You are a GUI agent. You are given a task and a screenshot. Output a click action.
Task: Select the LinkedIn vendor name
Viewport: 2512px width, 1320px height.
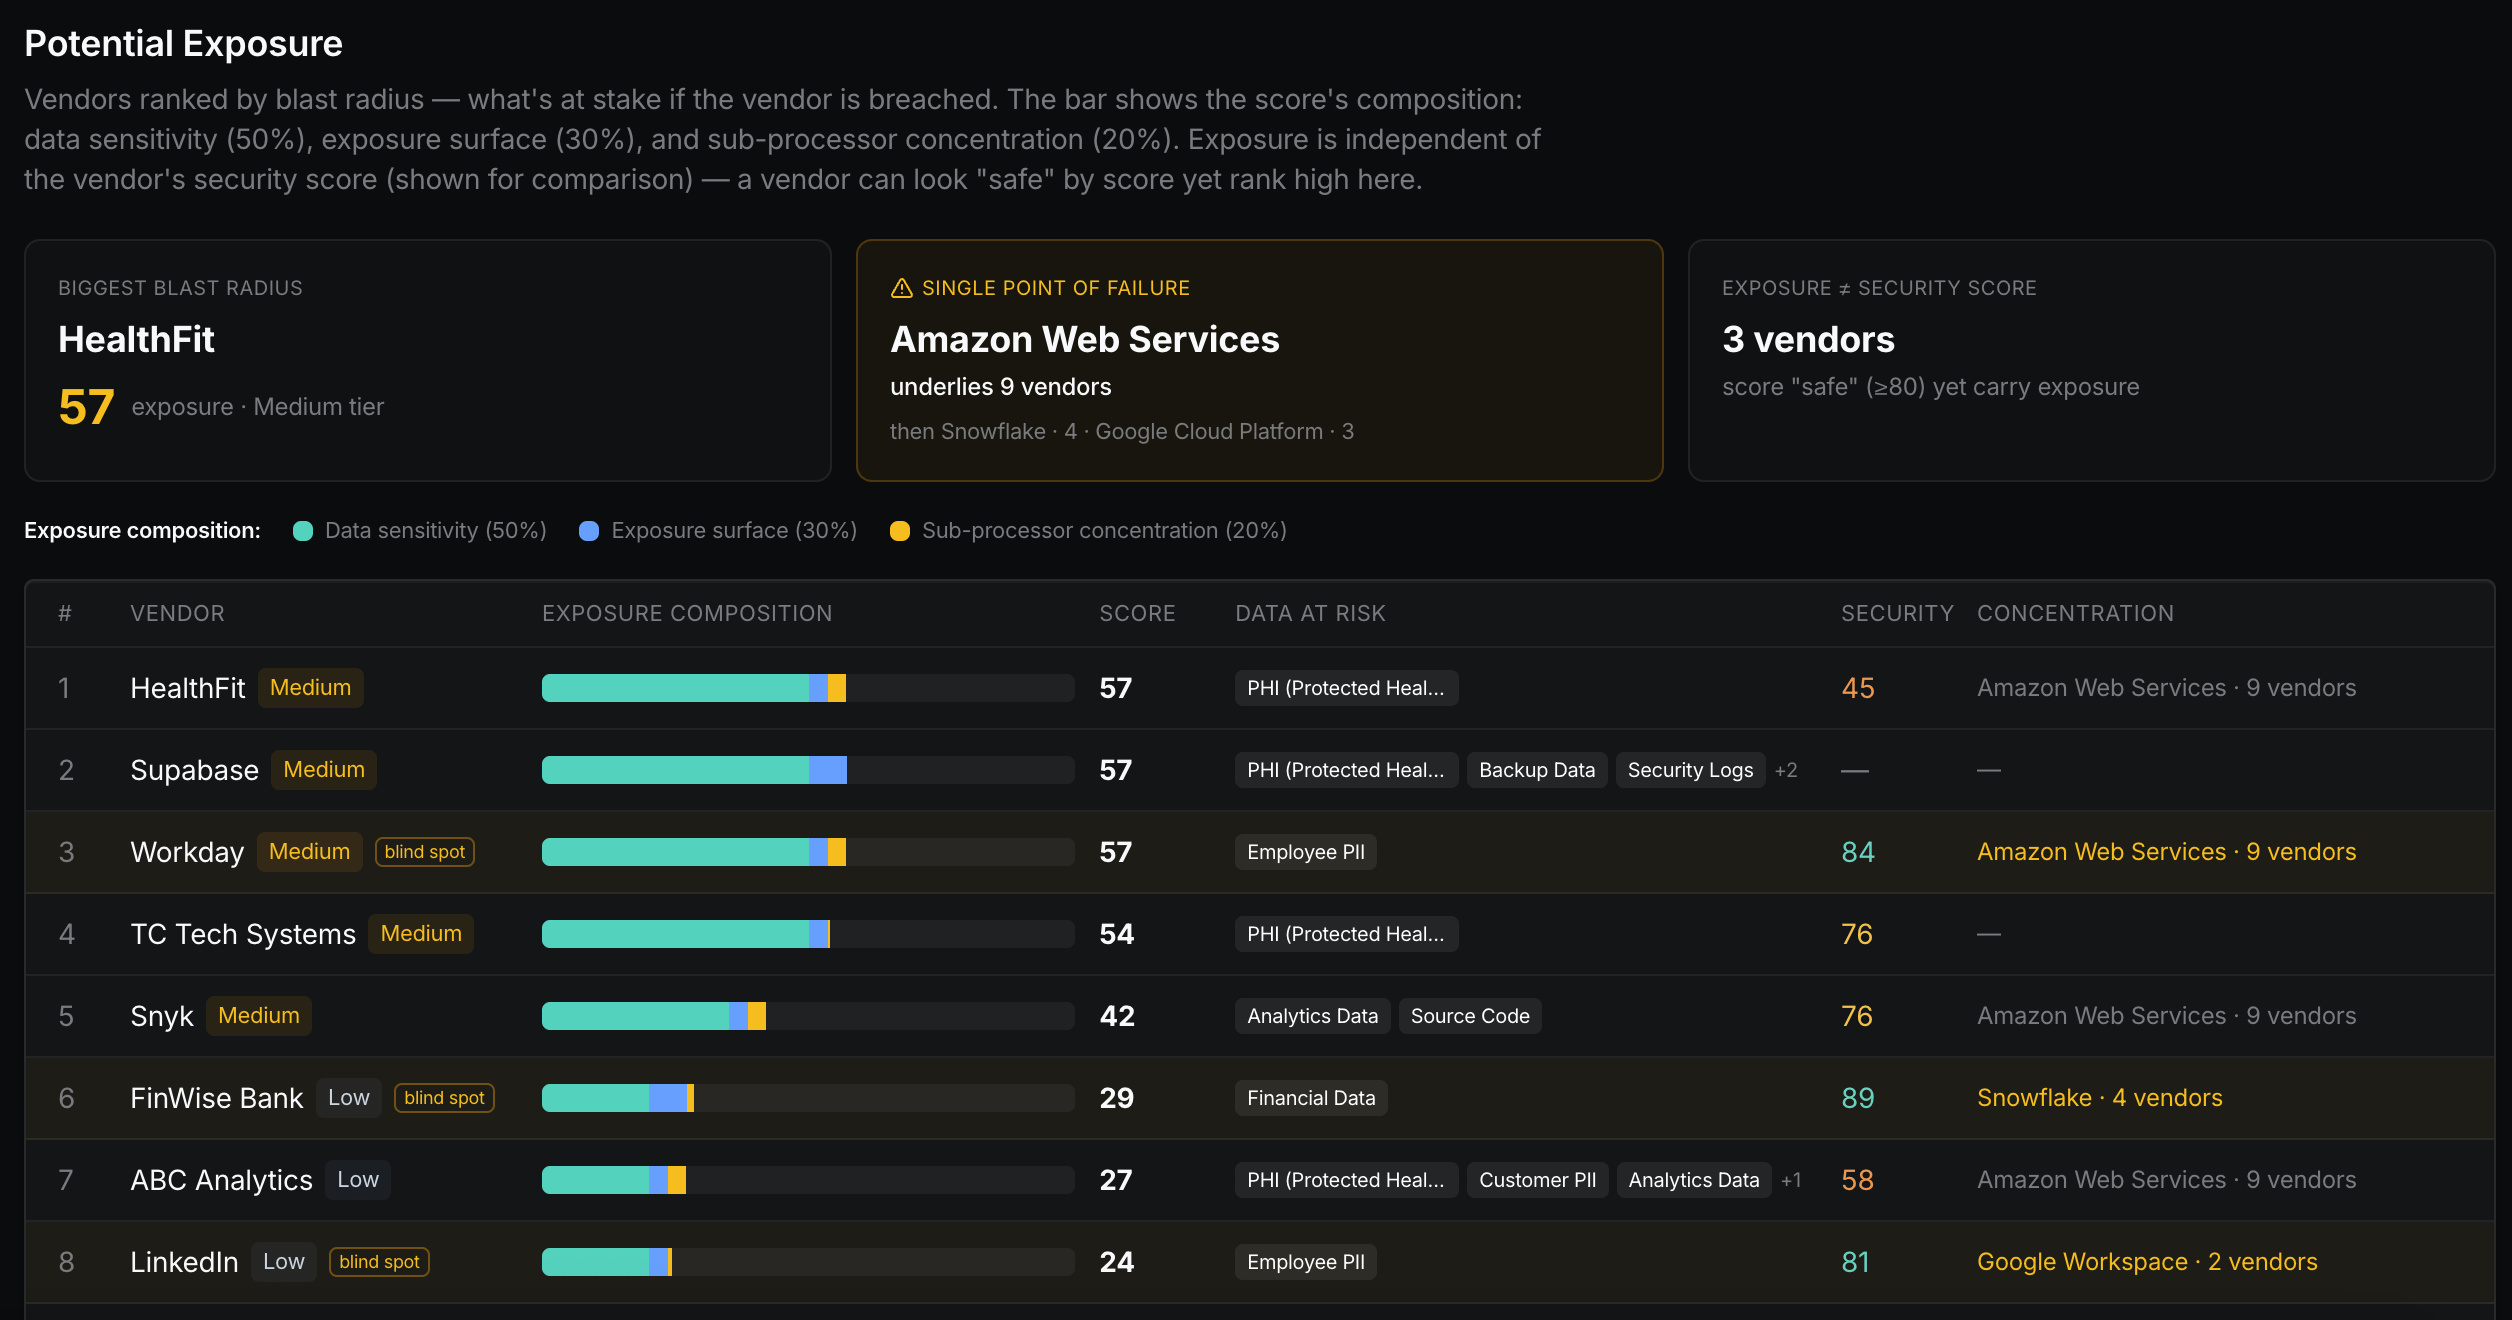tap(184, 1262)
